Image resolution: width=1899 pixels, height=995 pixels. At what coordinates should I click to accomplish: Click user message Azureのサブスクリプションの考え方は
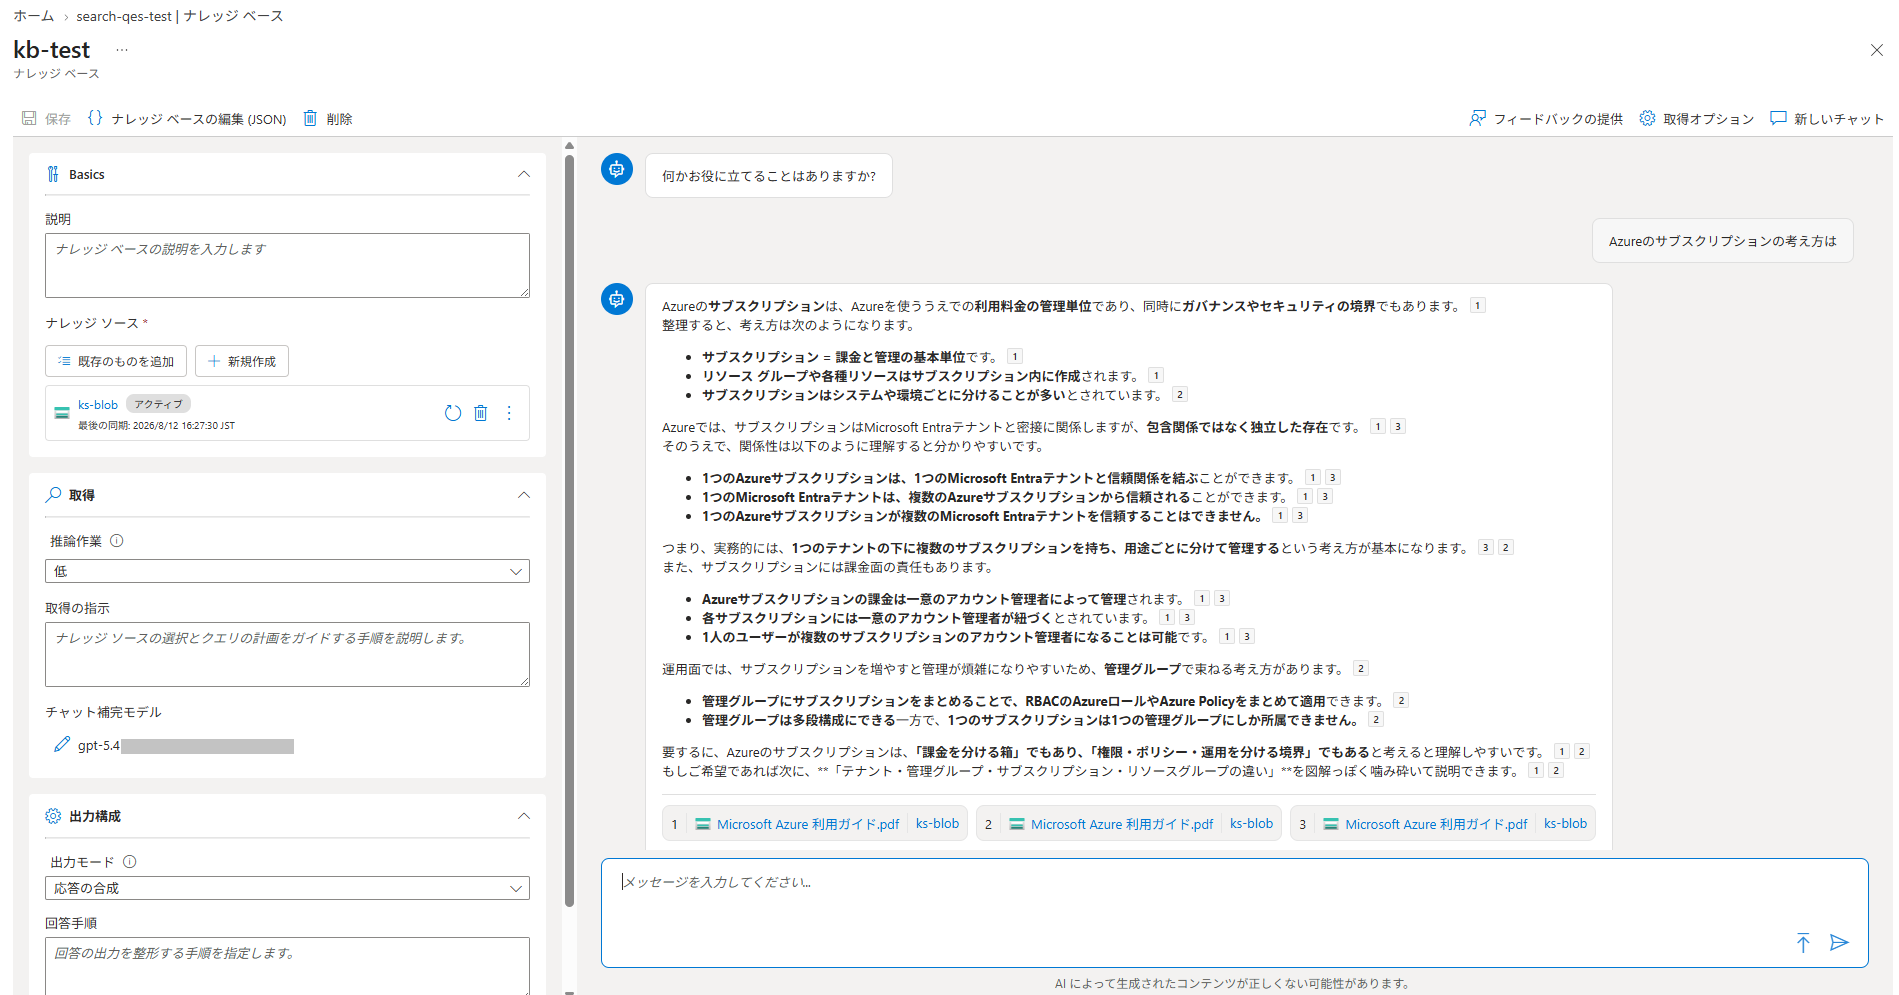[x=1722, y=241]
